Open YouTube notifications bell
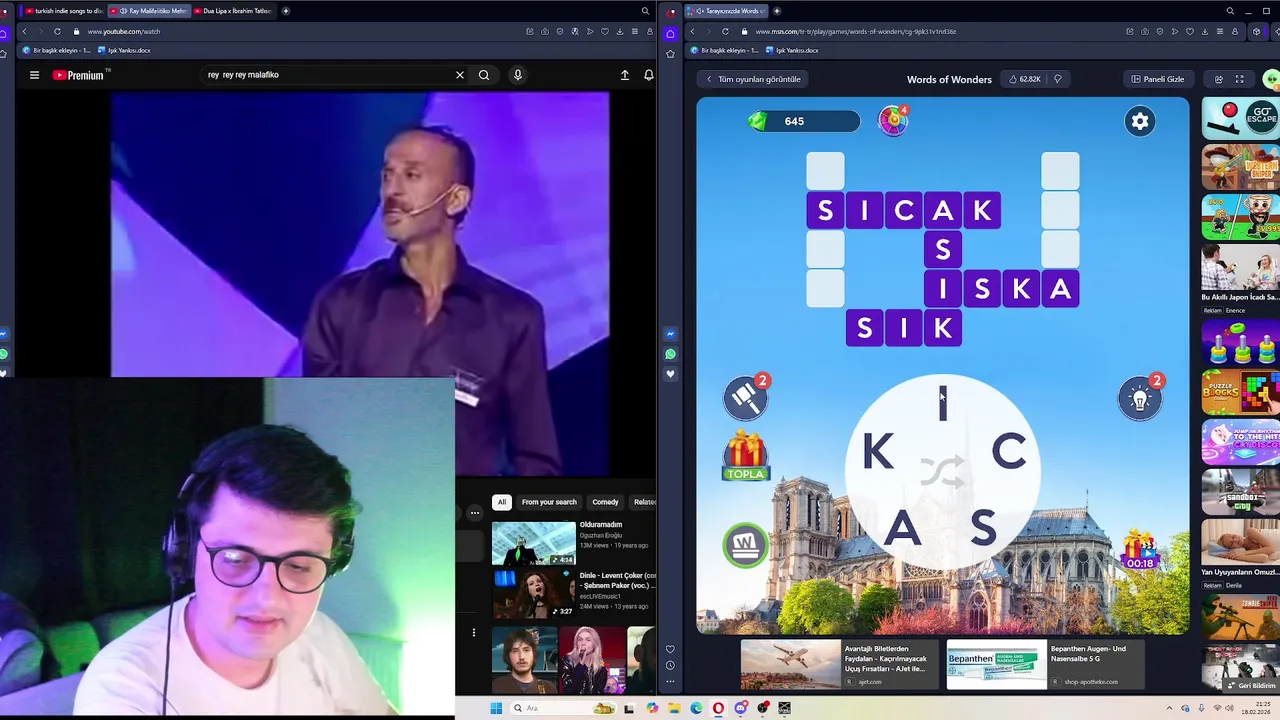Image resolution: width=1280 pixels, height=720 pixels. point(649,75)
